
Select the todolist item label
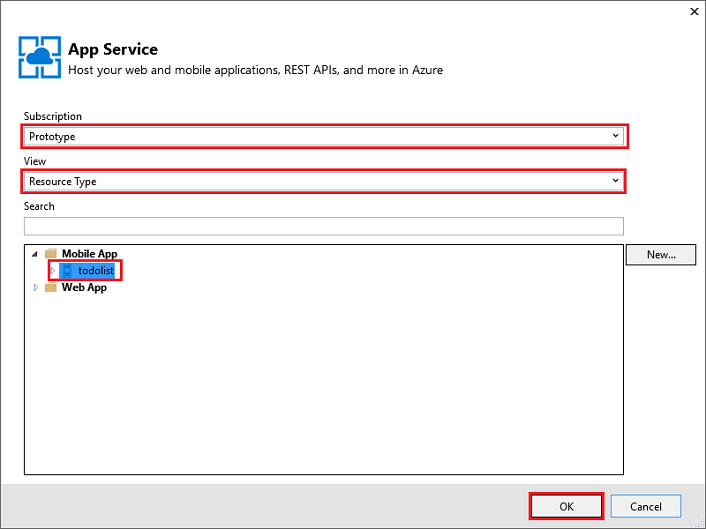click(x=96, y=271)
